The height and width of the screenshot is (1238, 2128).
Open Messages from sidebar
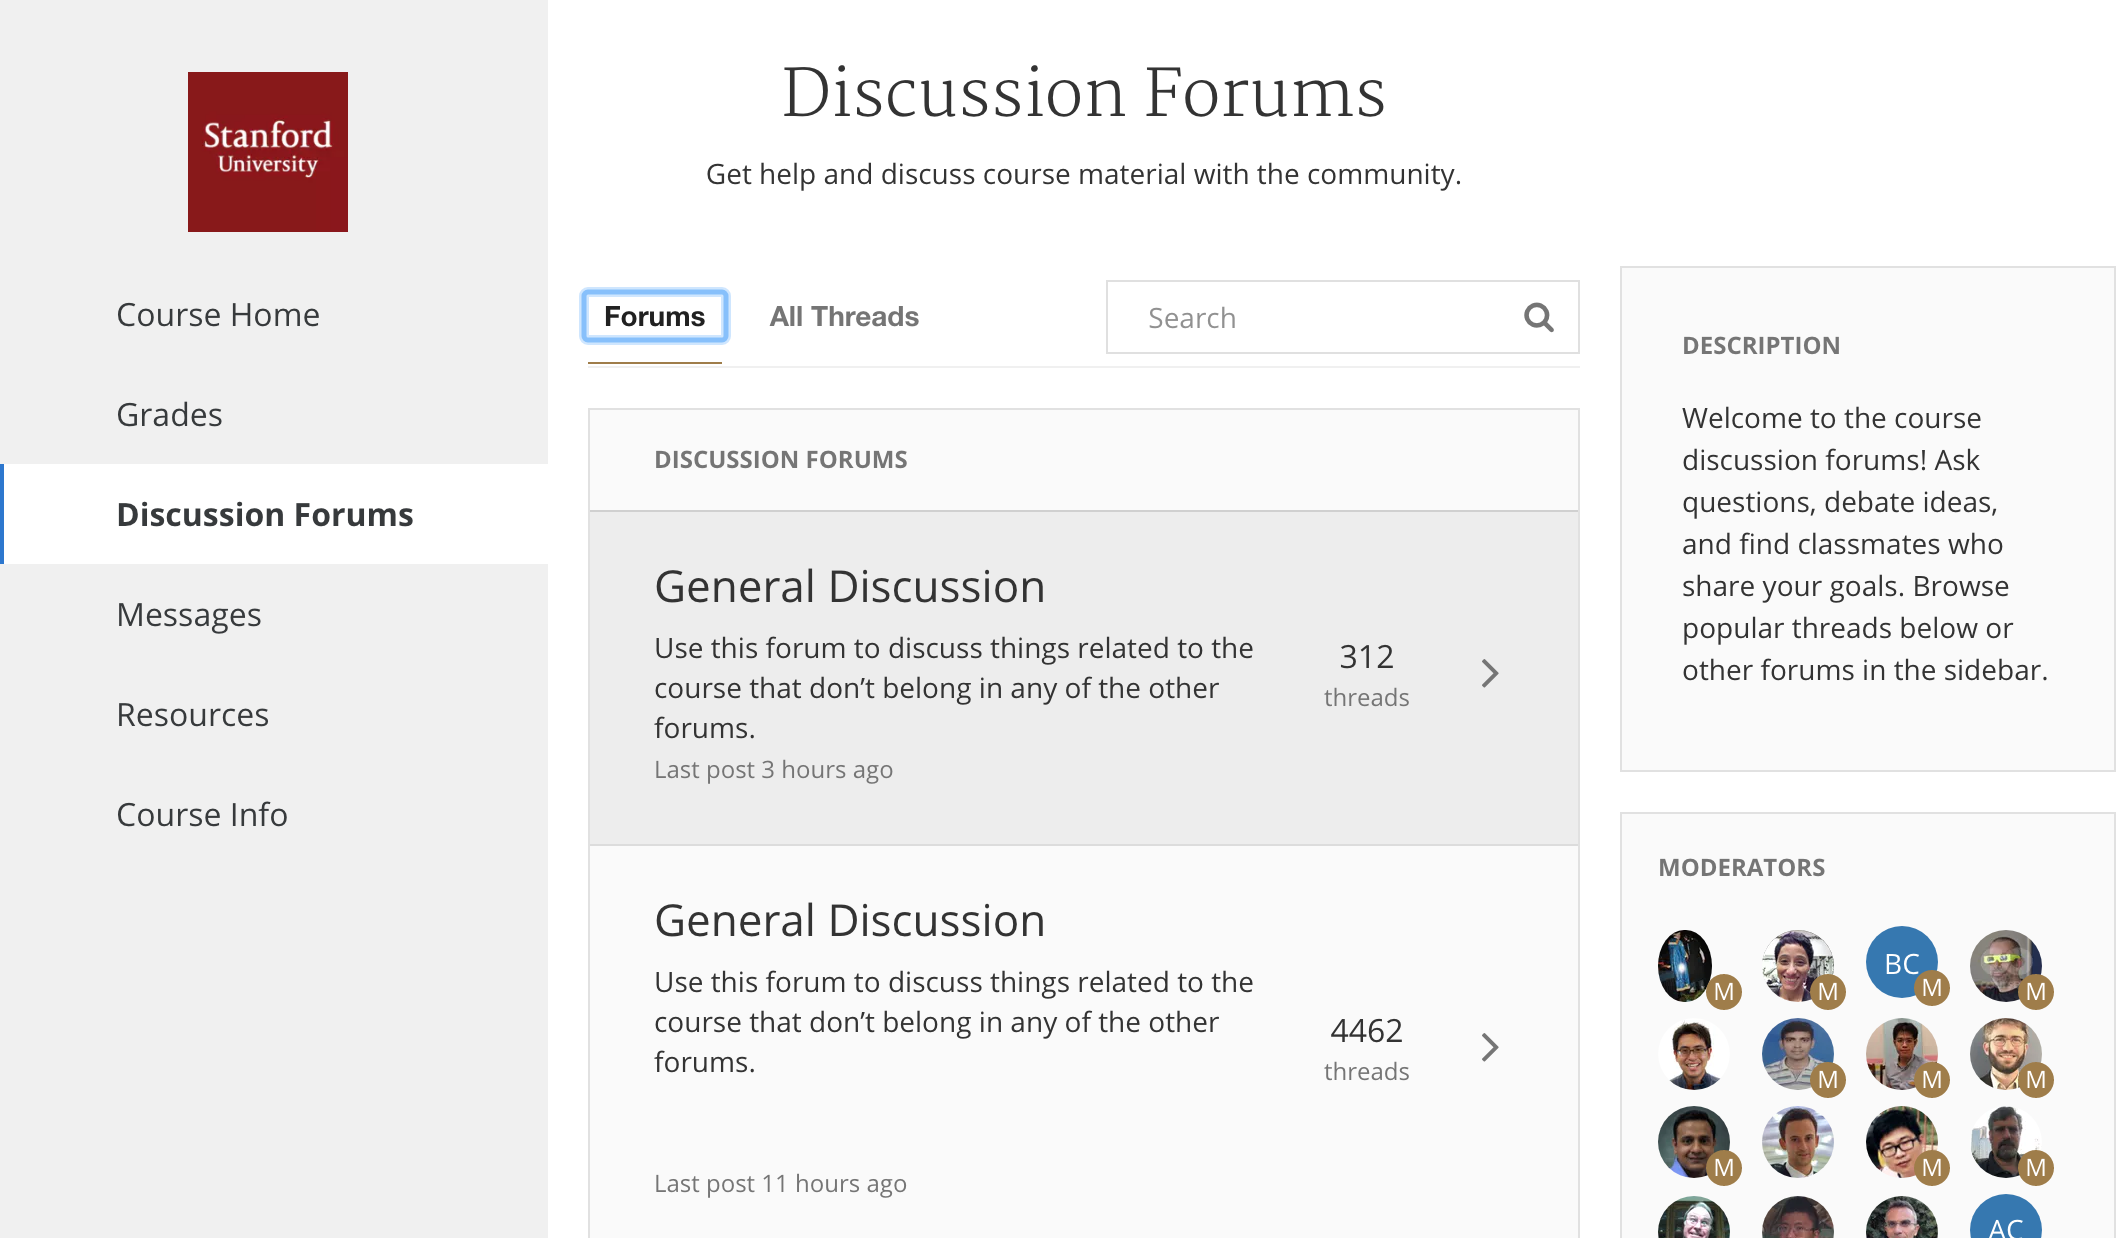coord(188,615)
